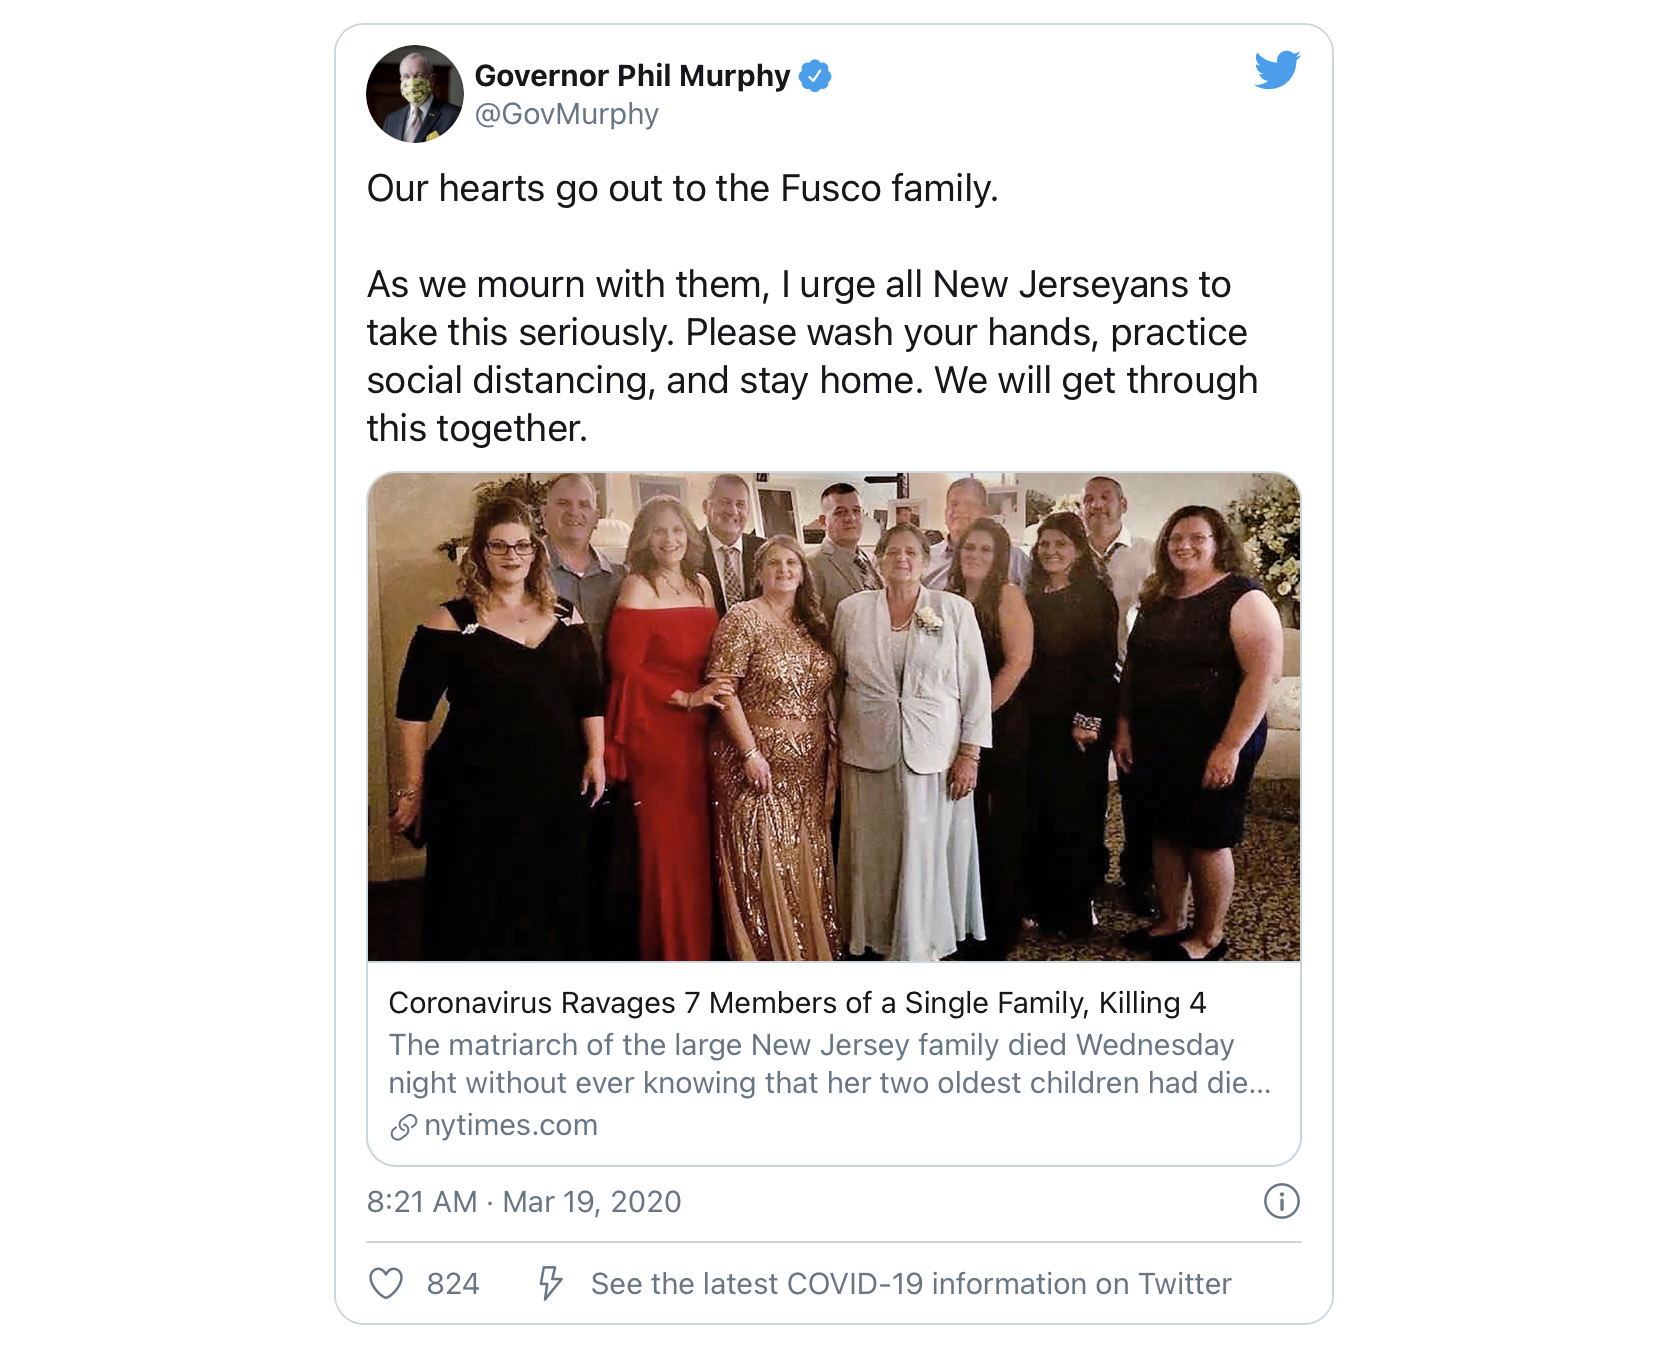Click the blue verified badge
Image resolution: width=1668 pixels, height=1364 pixels.
click(815, 76)
